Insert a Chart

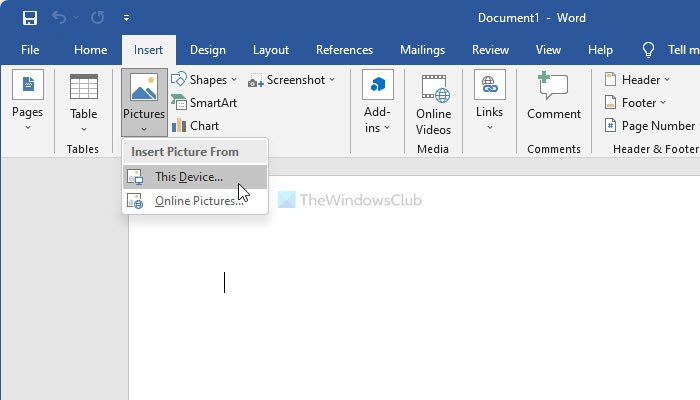196,126
